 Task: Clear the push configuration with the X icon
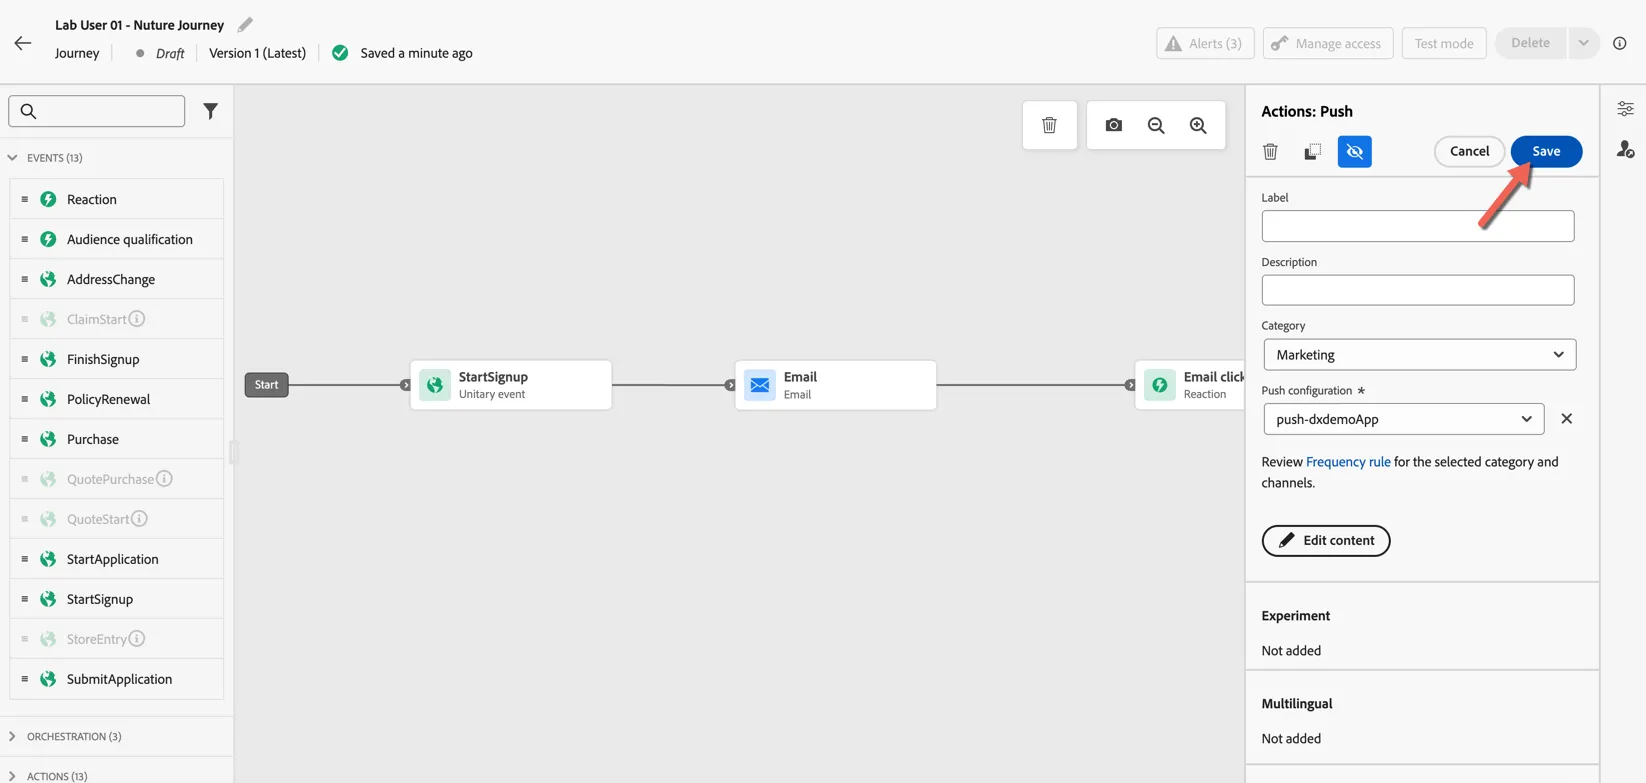pos(1566,419)
